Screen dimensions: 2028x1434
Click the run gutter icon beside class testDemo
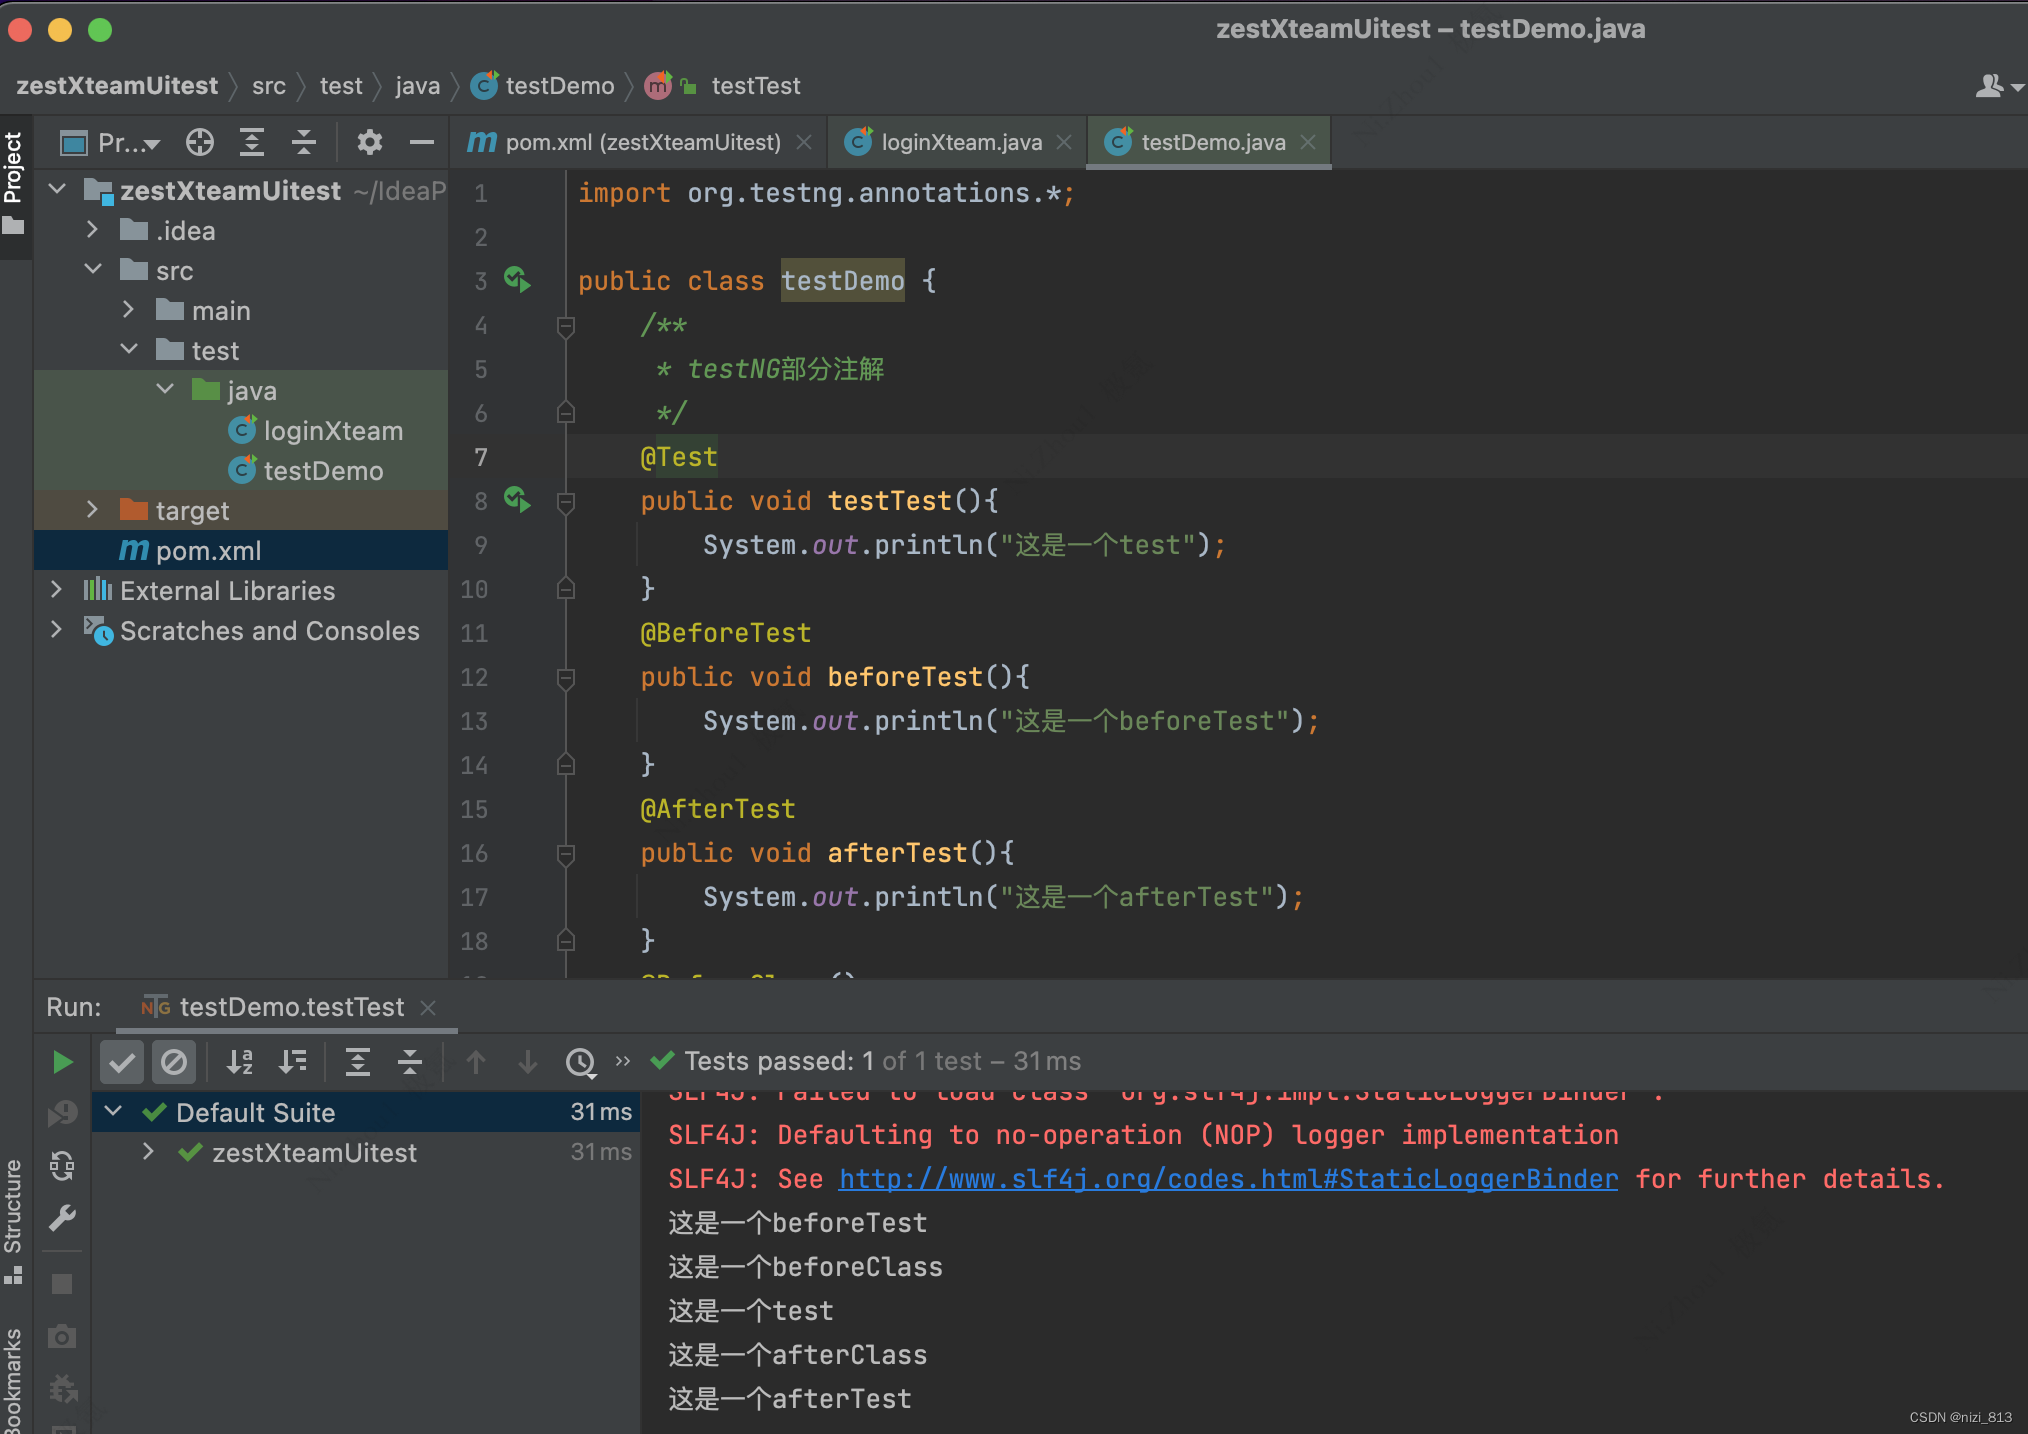tap(517, 279)
